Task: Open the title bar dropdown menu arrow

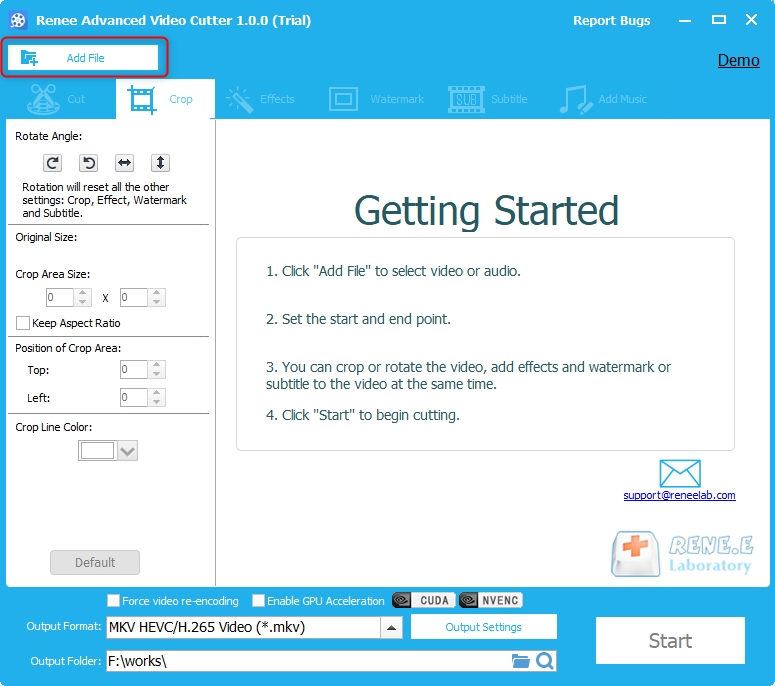Action: pos(684,21)
